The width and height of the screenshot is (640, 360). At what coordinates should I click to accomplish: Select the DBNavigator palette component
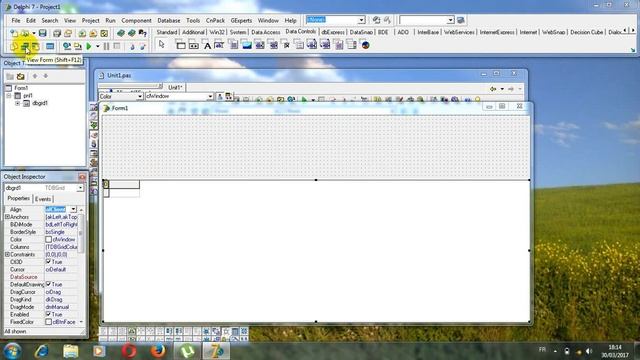click(193, 45)
